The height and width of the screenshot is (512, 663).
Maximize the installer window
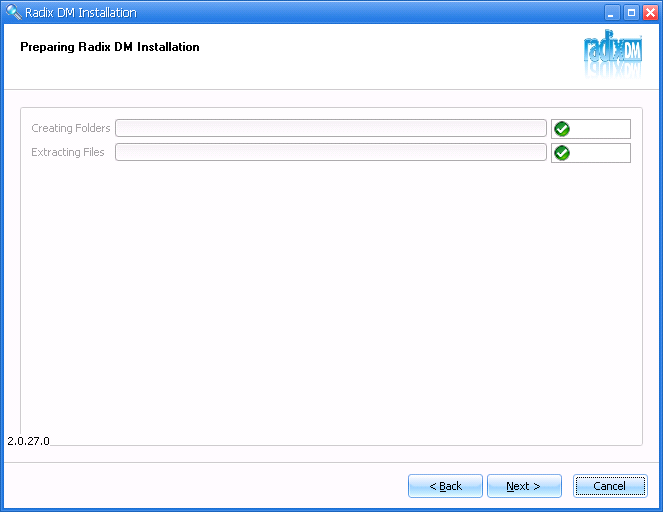[631, 13]
